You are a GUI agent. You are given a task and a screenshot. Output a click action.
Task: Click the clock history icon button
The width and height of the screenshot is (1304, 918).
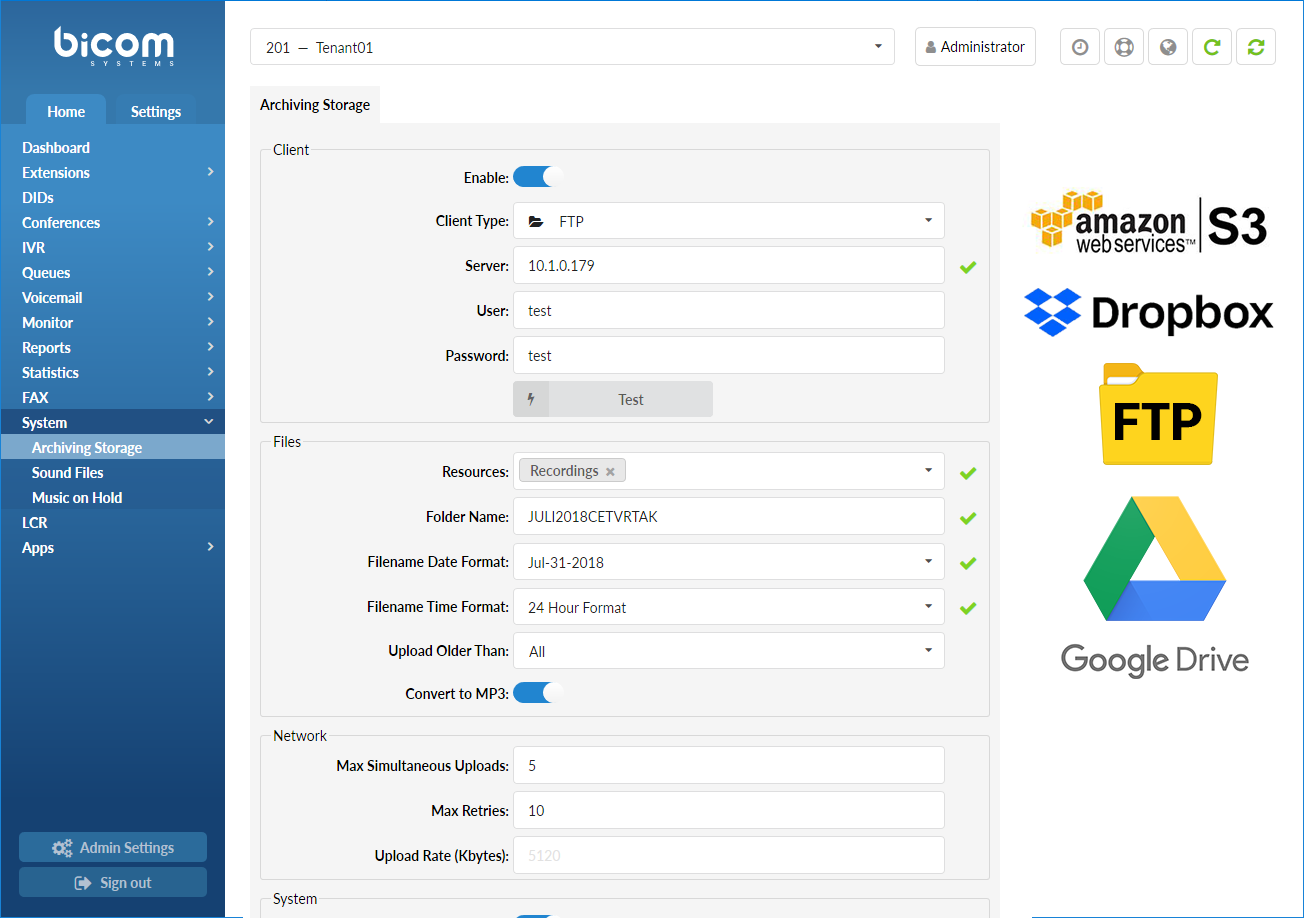[x=1080, y=47]
